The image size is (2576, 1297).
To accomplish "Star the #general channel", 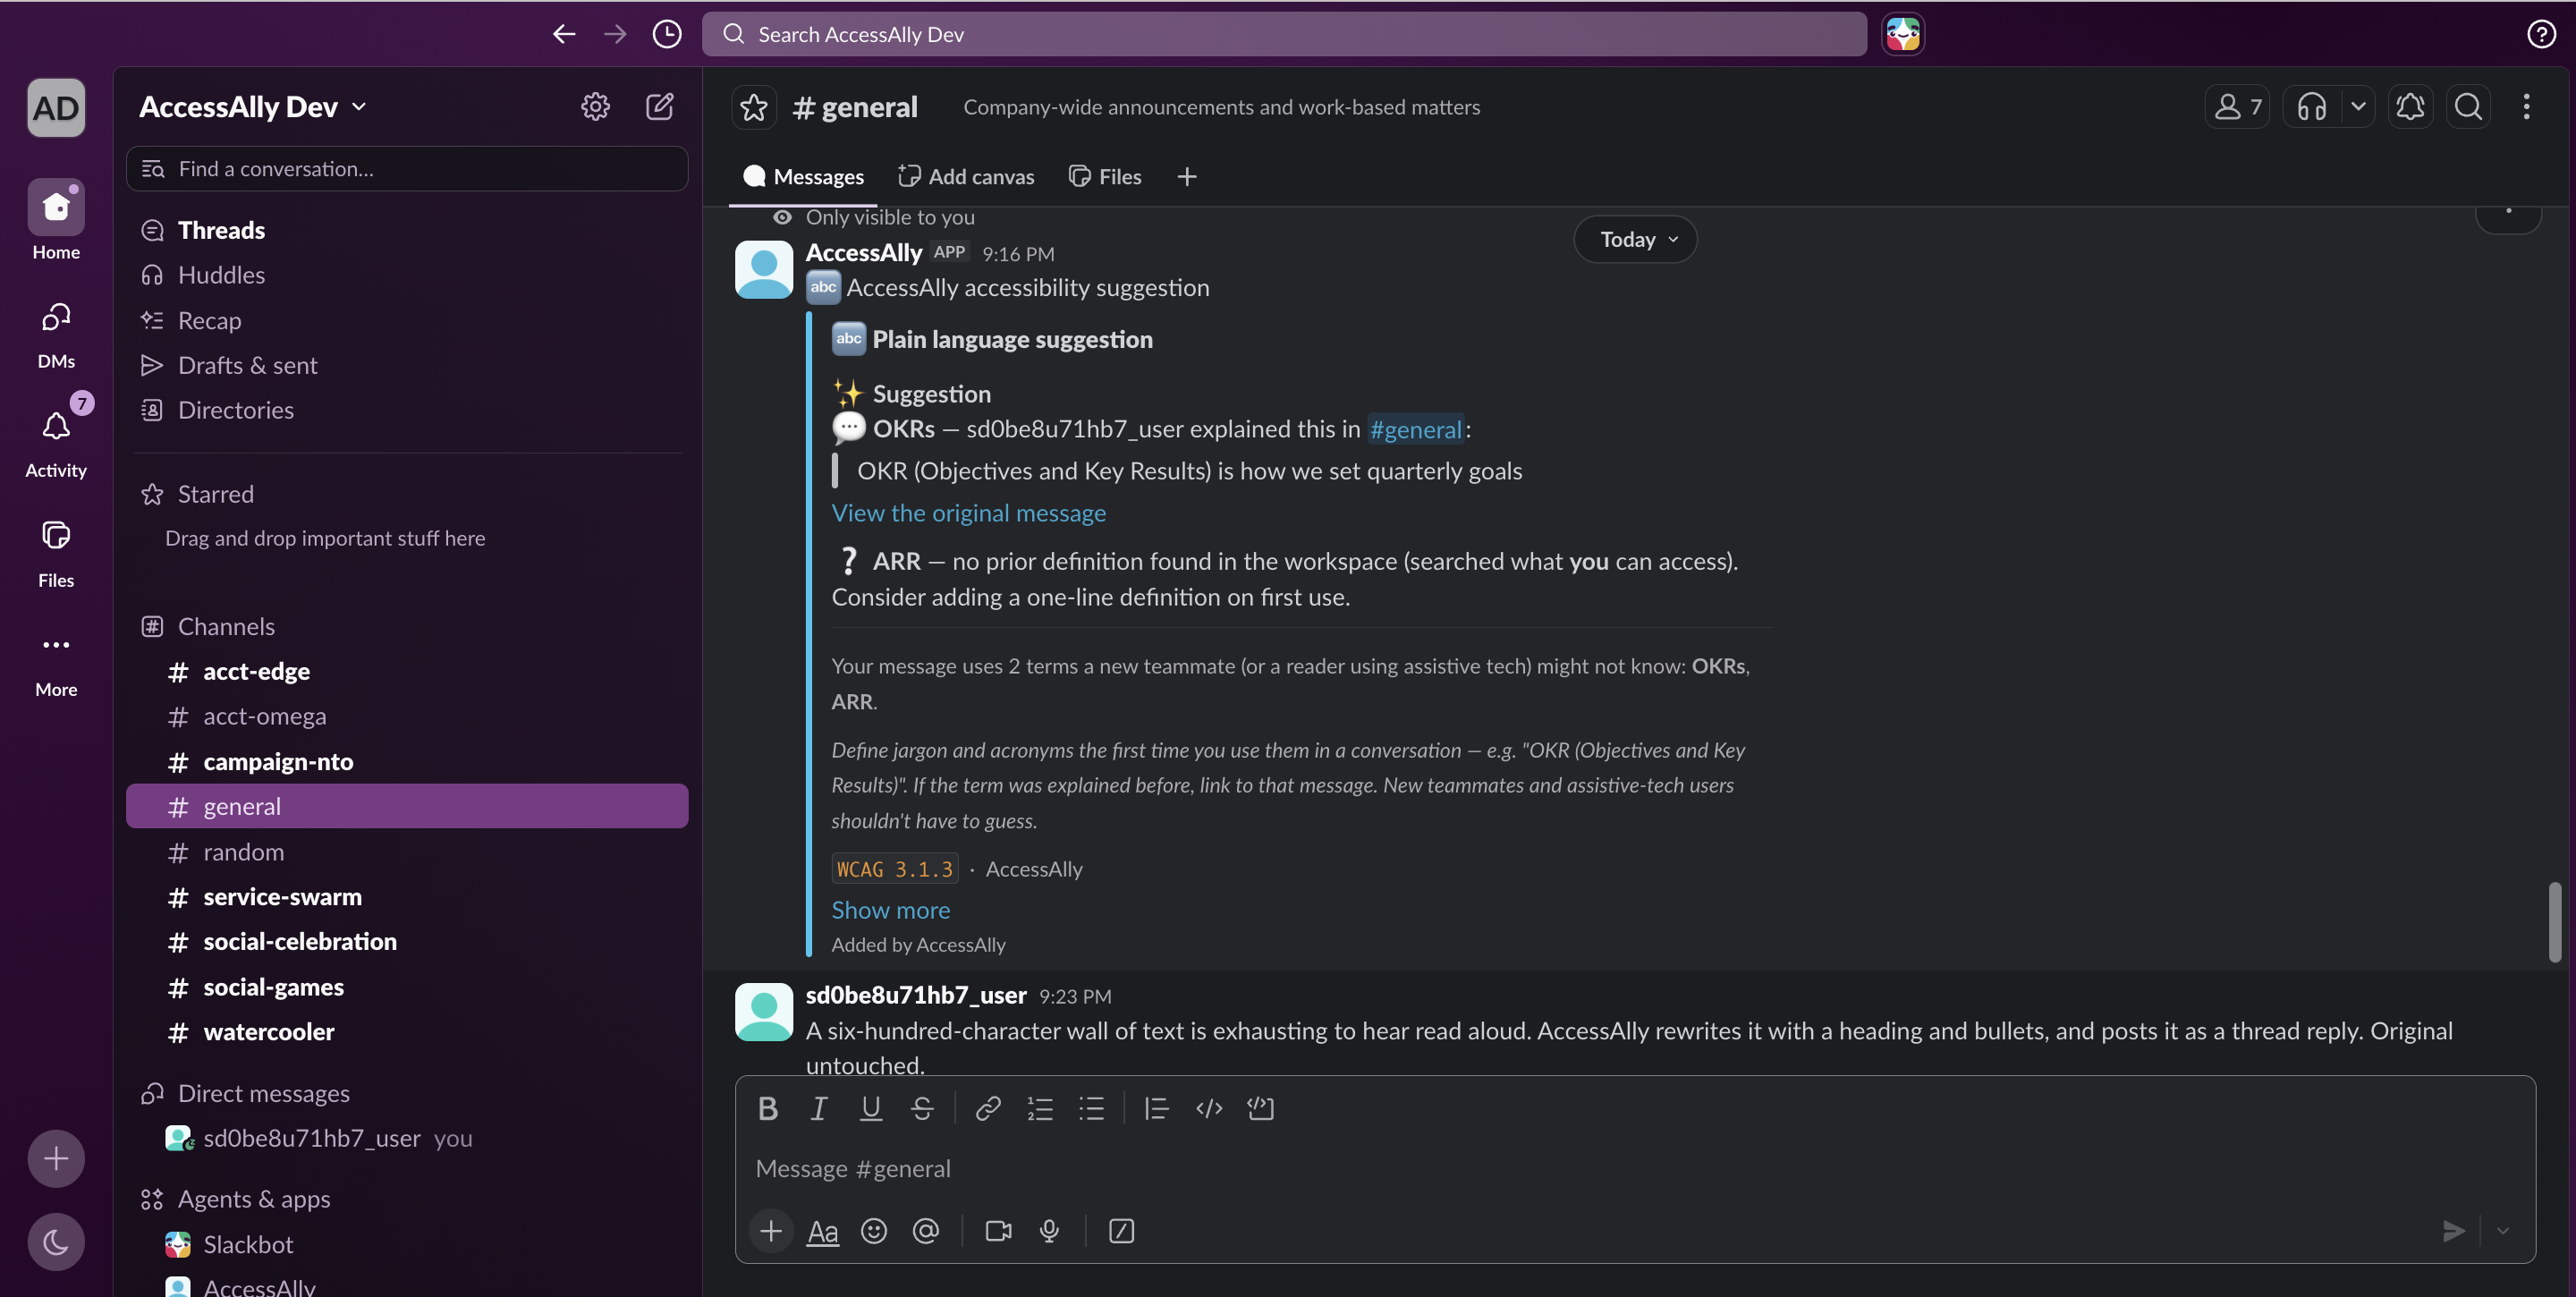I will [x=754, y=107].
